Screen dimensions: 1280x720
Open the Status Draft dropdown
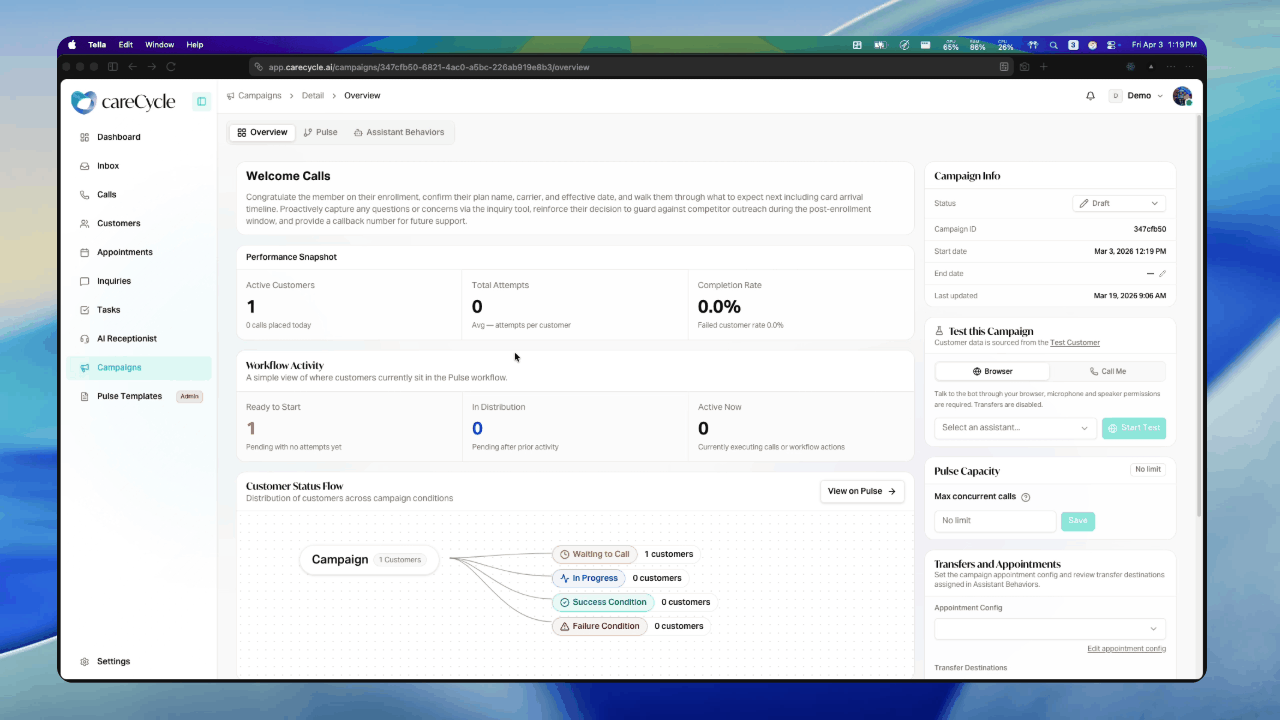coord(1118,203)
